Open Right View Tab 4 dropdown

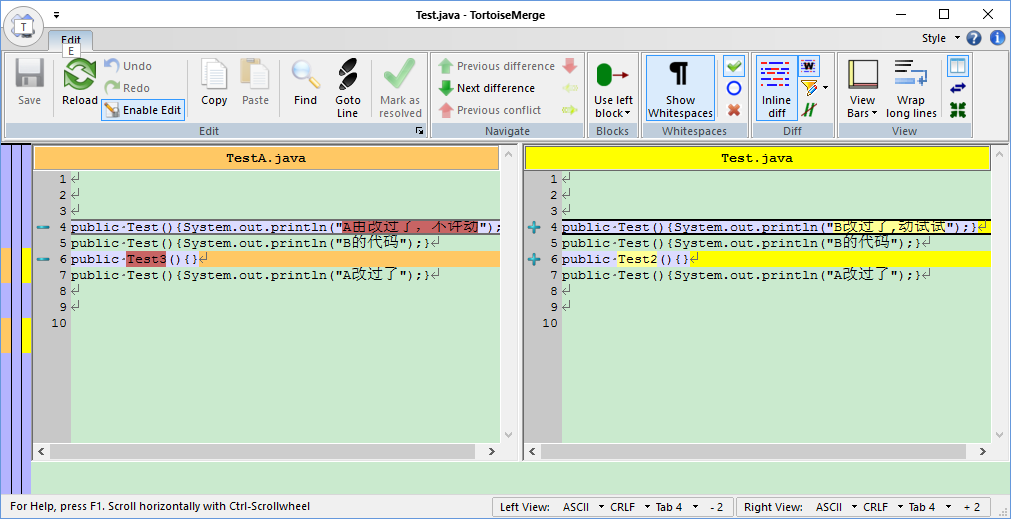click(x=930, y=507)
